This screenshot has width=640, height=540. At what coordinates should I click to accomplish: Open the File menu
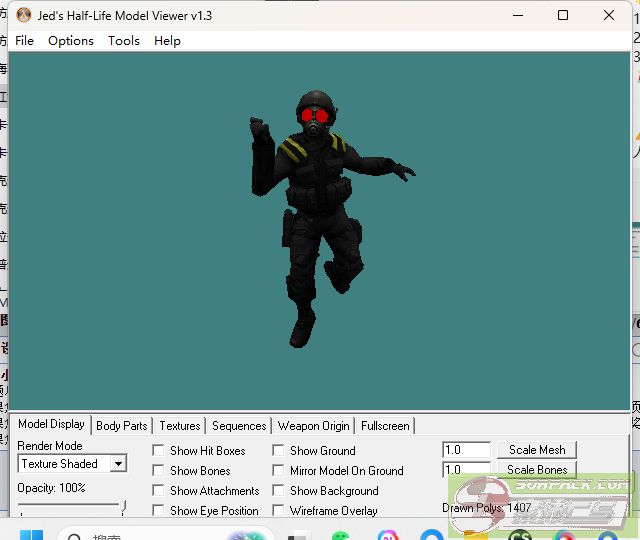tap(25, 41)
